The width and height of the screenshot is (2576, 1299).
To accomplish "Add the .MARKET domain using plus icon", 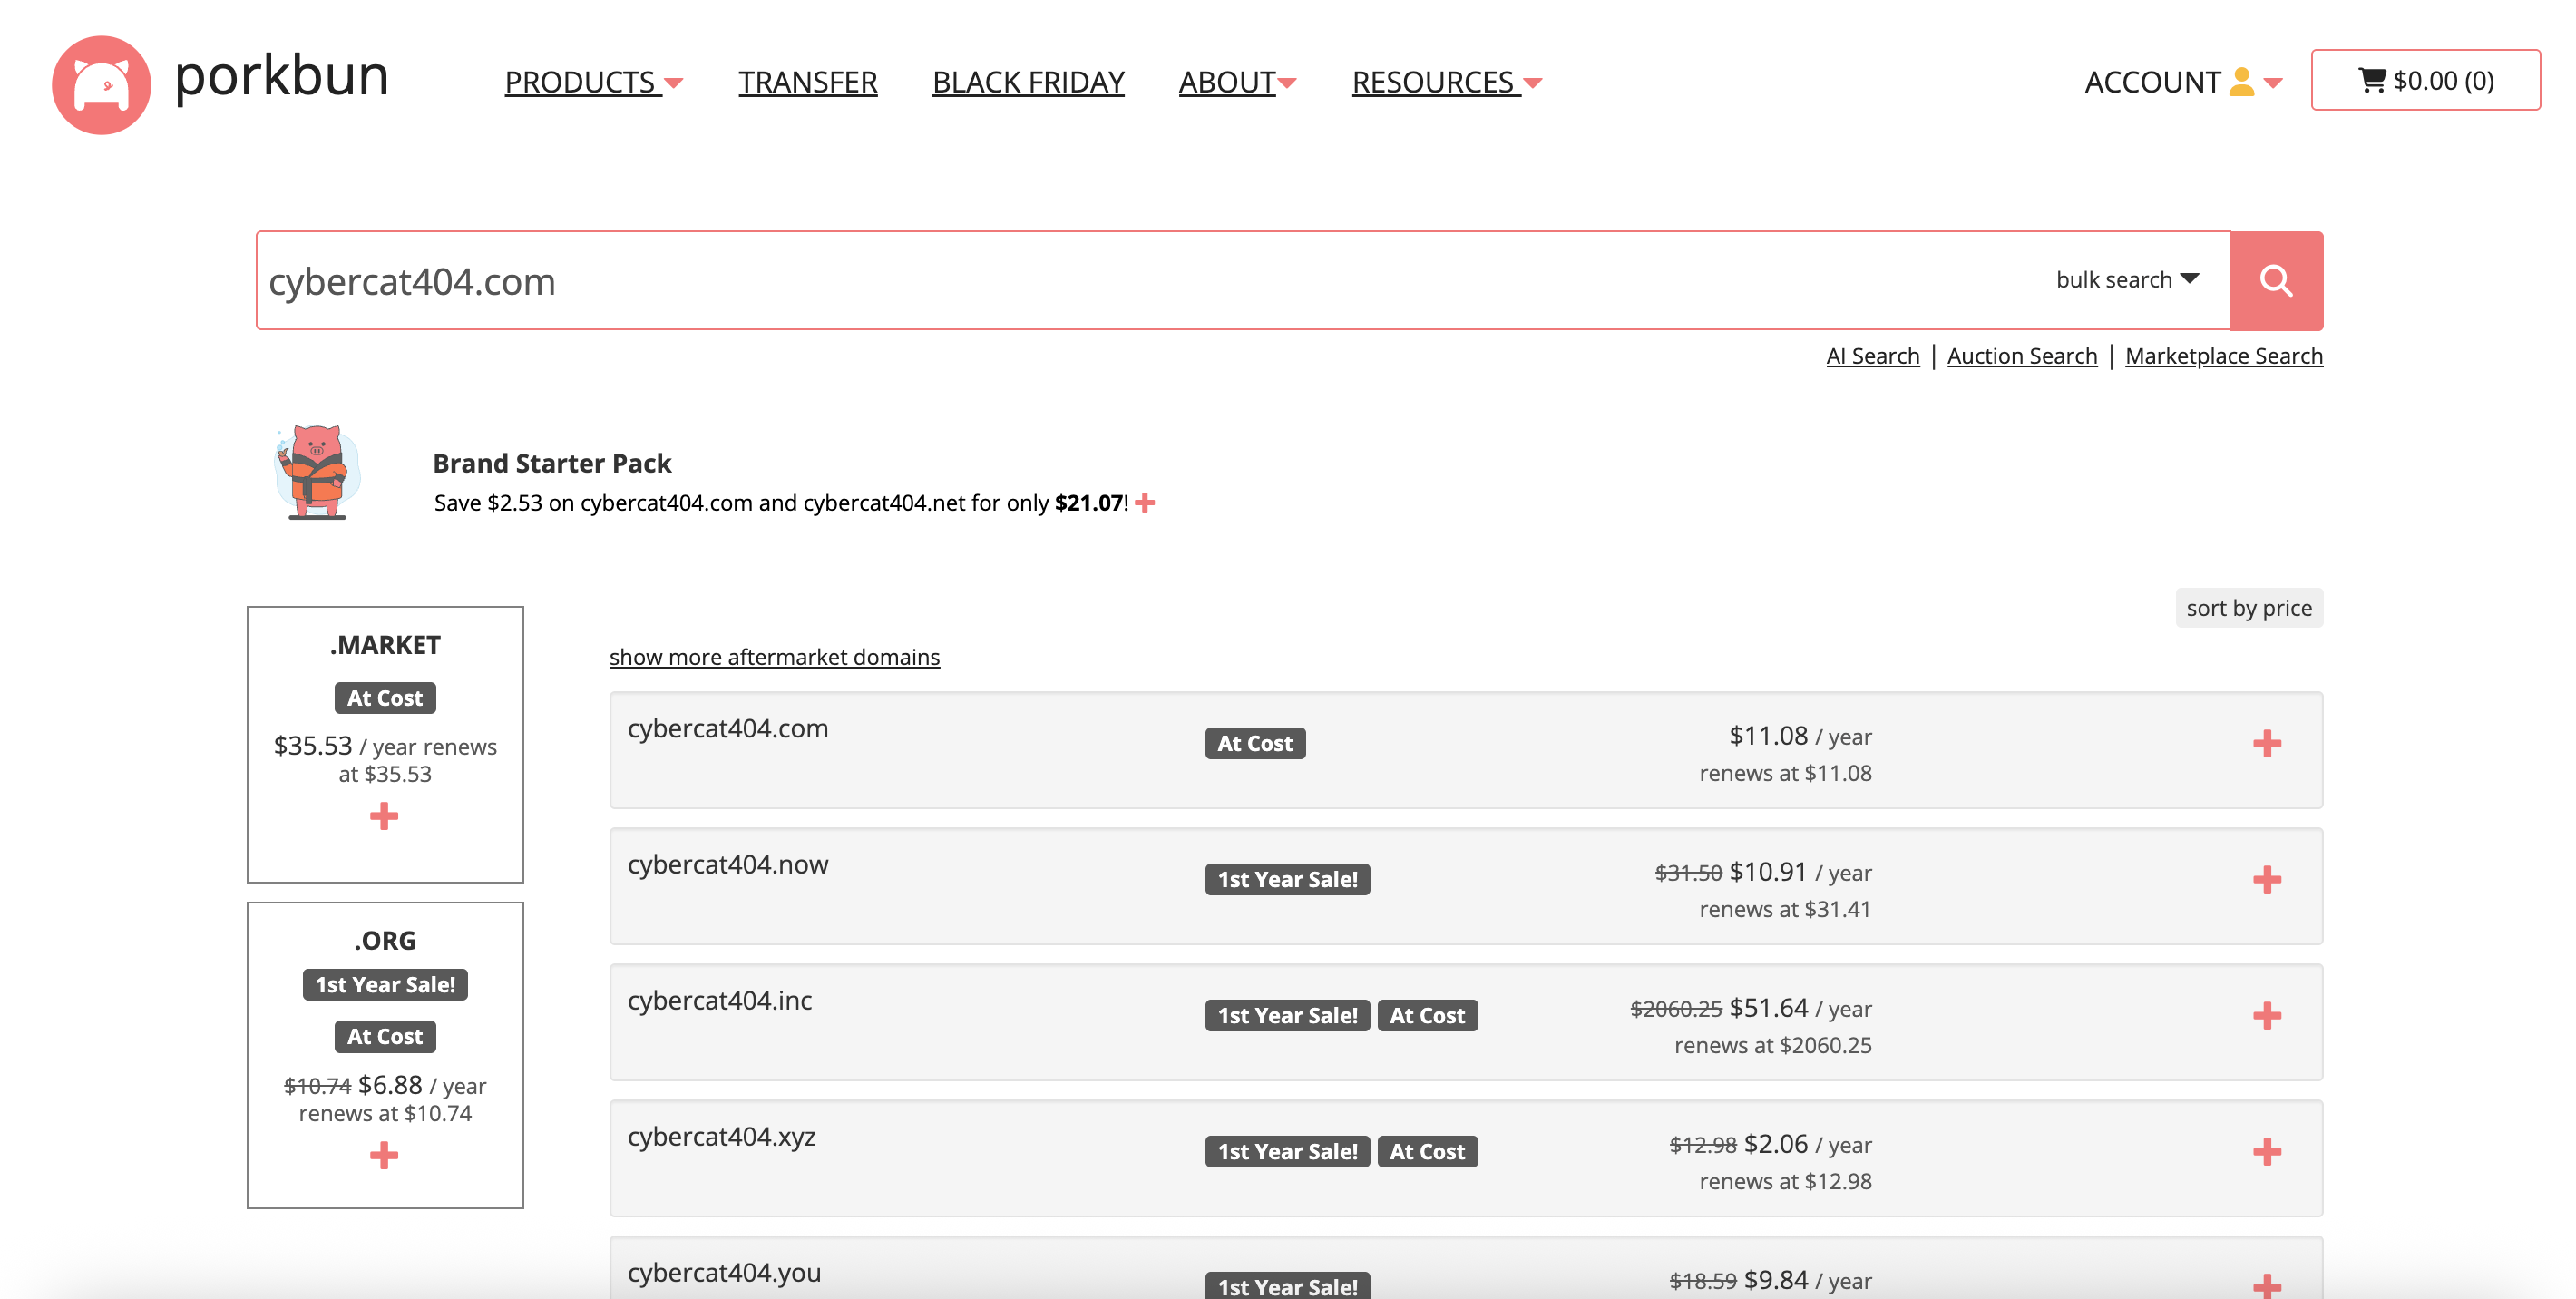I will tap(384, 816).
